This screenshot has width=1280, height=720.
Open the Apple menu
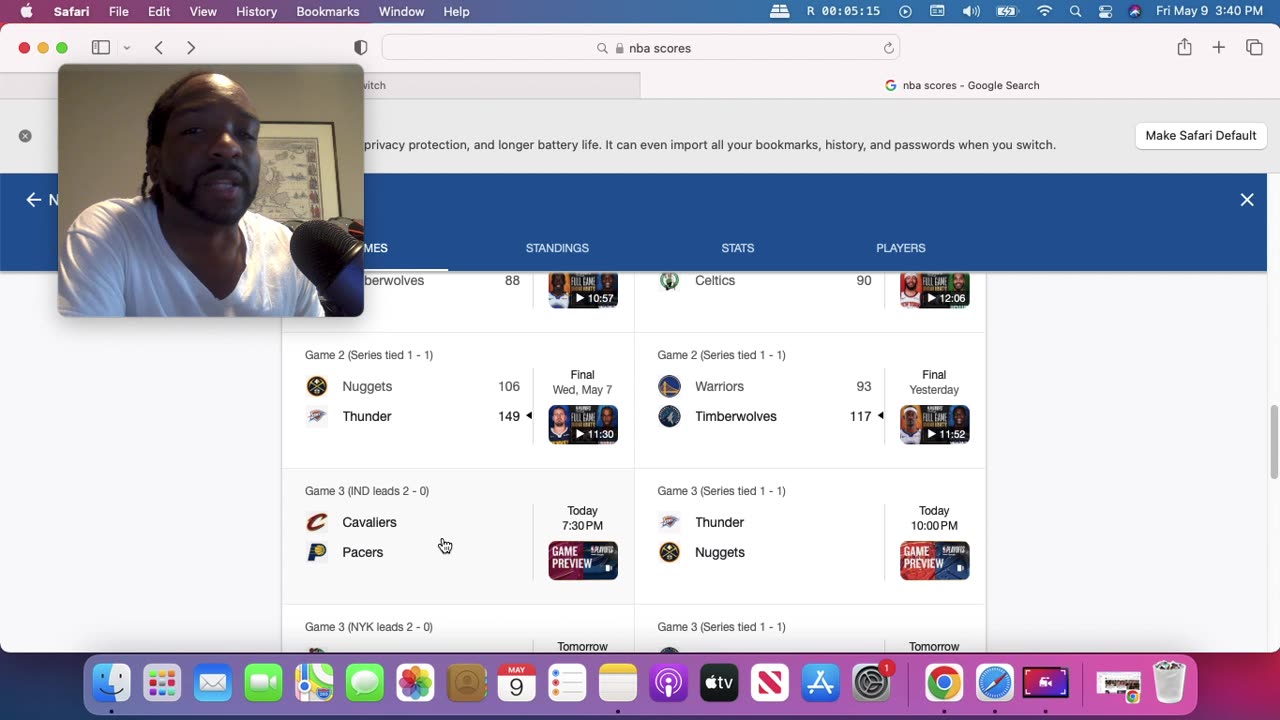pyautogui.click(x=26, y=11)
